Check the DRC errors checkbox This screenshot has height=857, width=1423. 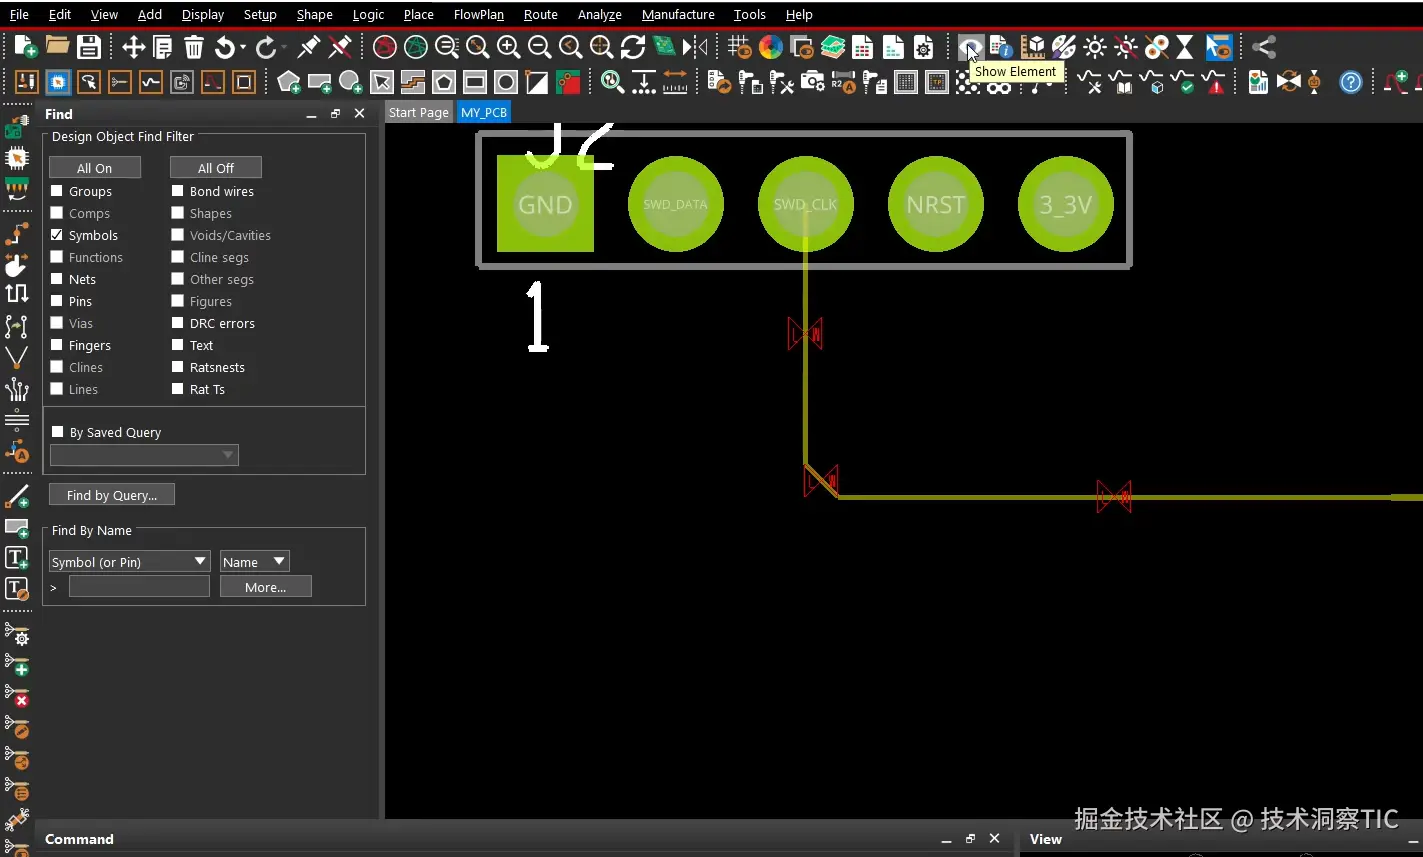coord(178,323)
